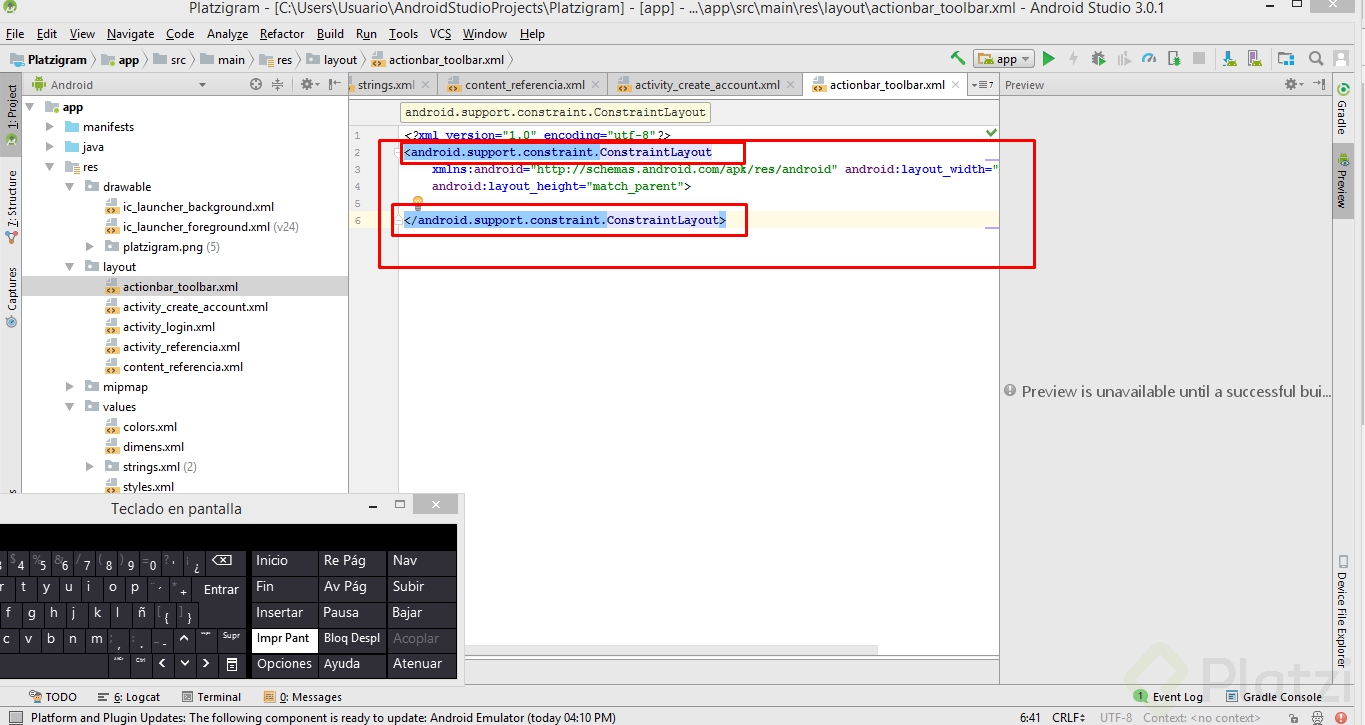Collapse the app module tree node
The height and width of the screenshot is (725, 1365).
point(31,107)
